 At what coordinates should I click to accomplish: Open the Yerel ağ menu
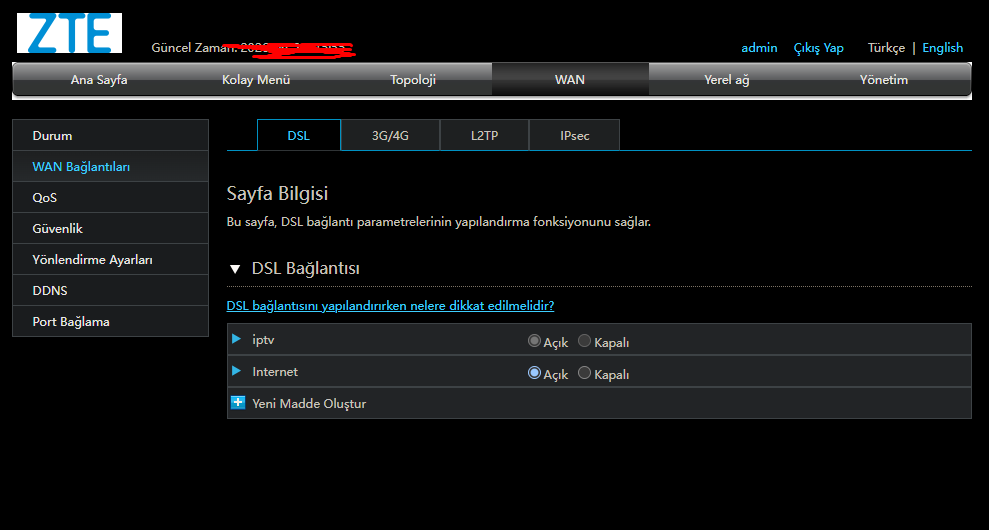(727, 80)
